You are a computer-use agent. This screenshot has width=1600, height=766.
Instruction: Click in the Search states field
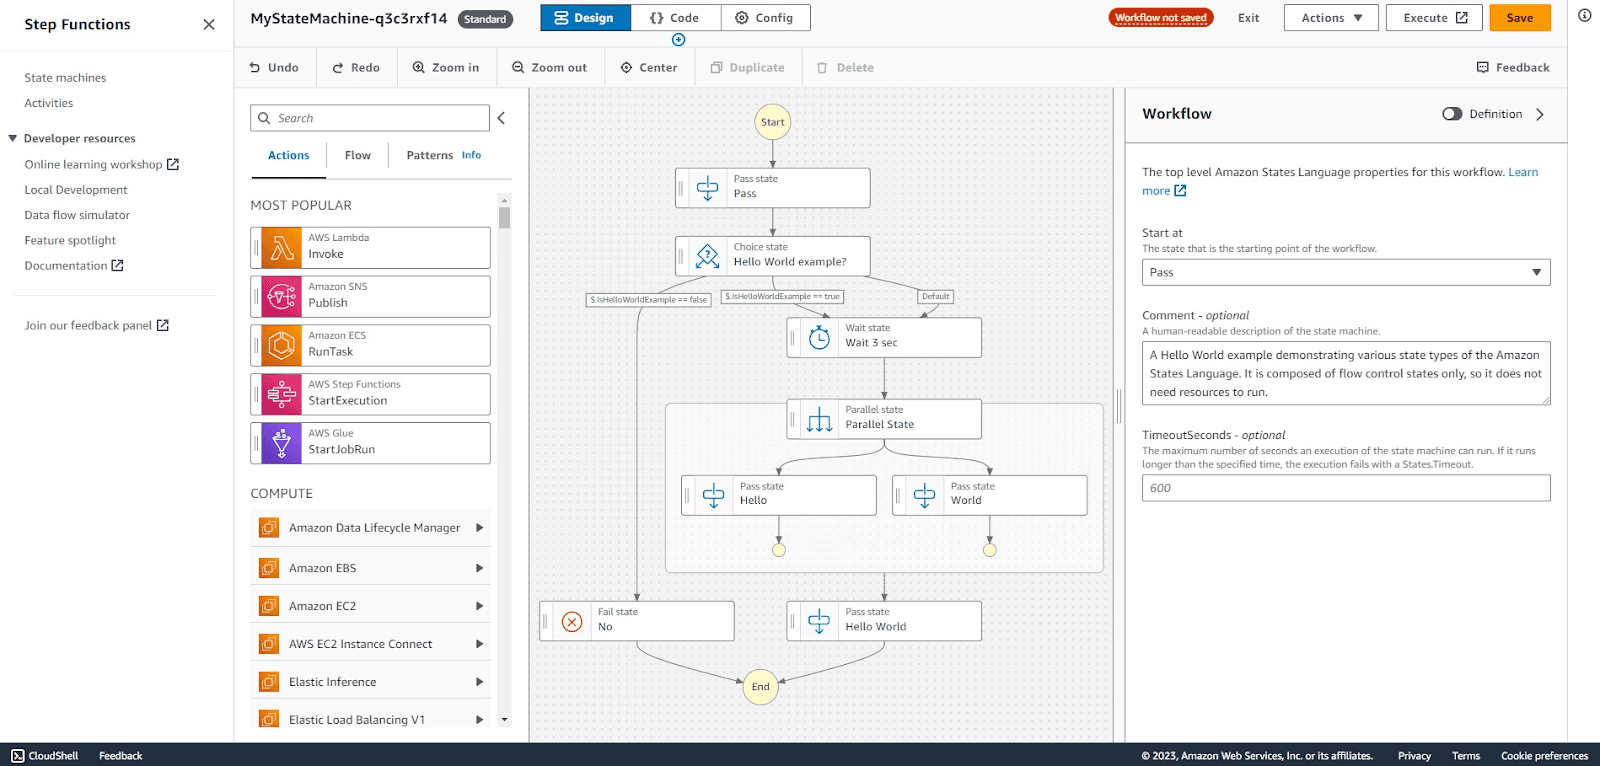(x=370, y=118)
